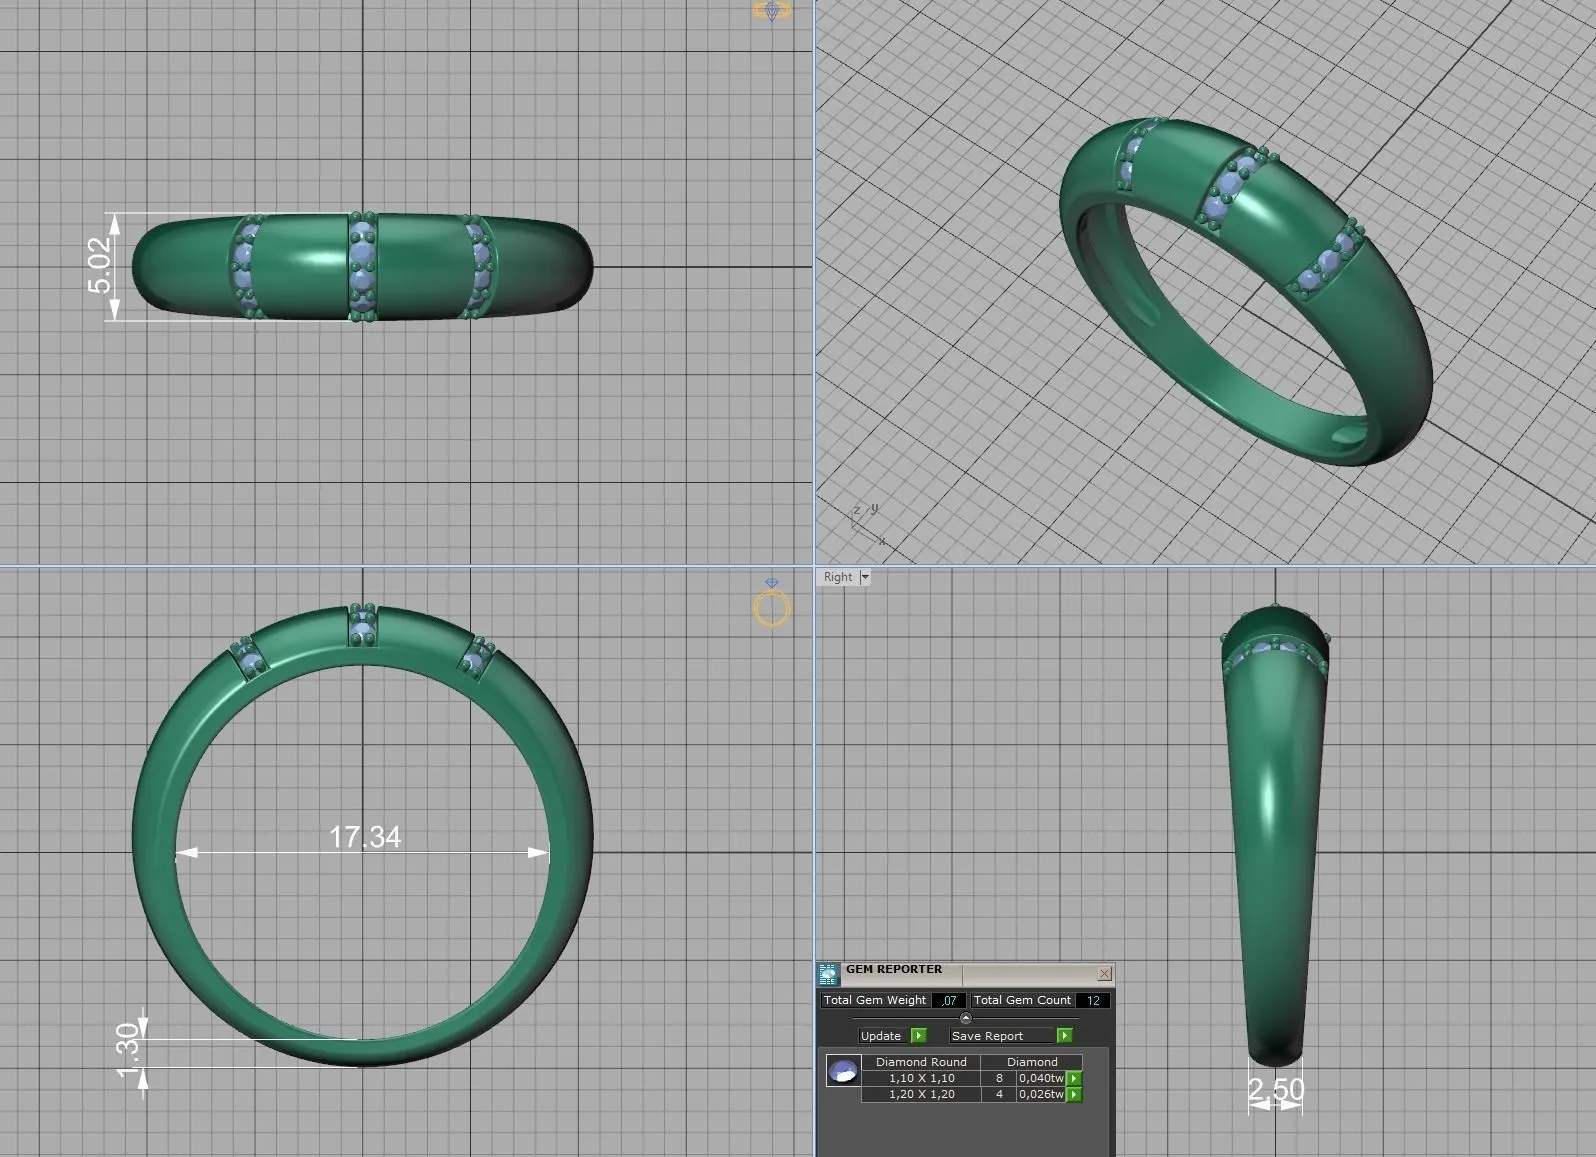Click the Total Gem Weight value field
The width and height of the screenshot is (1596, 1157).
pyautogui.click(x=948, y=1000)
